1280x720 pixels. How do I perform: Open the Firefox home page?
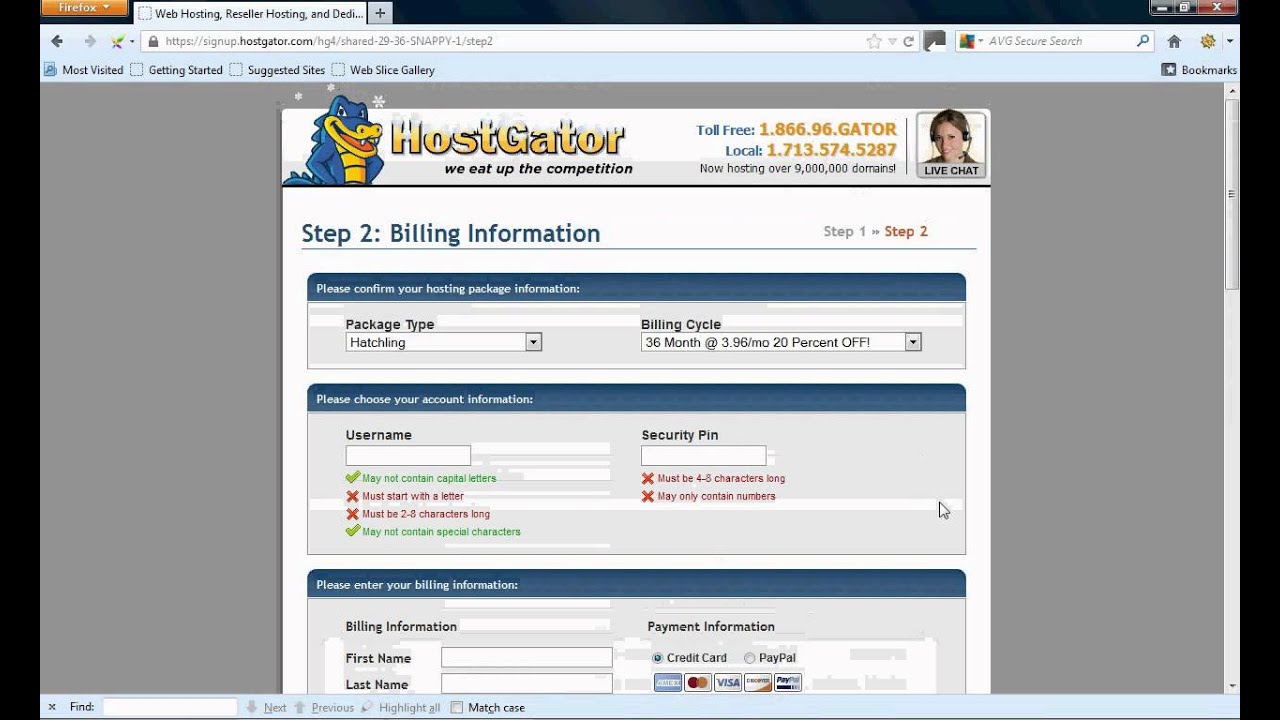tap(1175, 41)
